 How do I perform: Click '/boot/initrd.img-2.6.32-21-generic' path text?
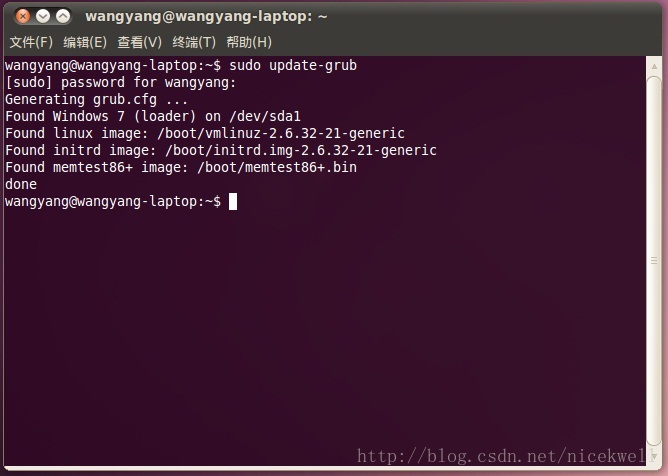click(301, 150)
